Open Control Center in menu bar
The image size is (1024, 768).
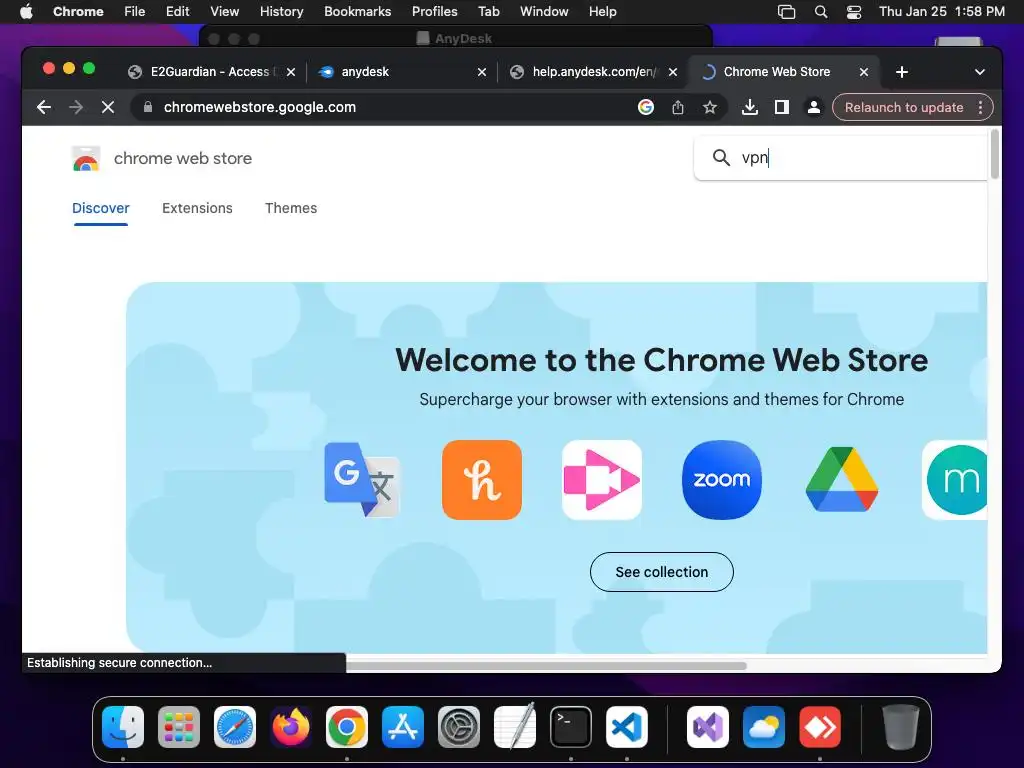pos(854,12)
